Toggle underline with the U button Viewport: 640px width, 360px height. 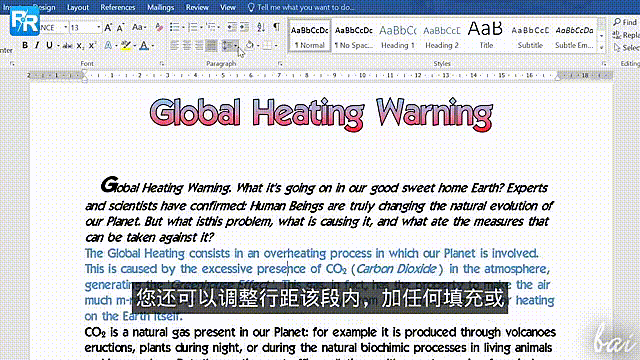point(49,45)
